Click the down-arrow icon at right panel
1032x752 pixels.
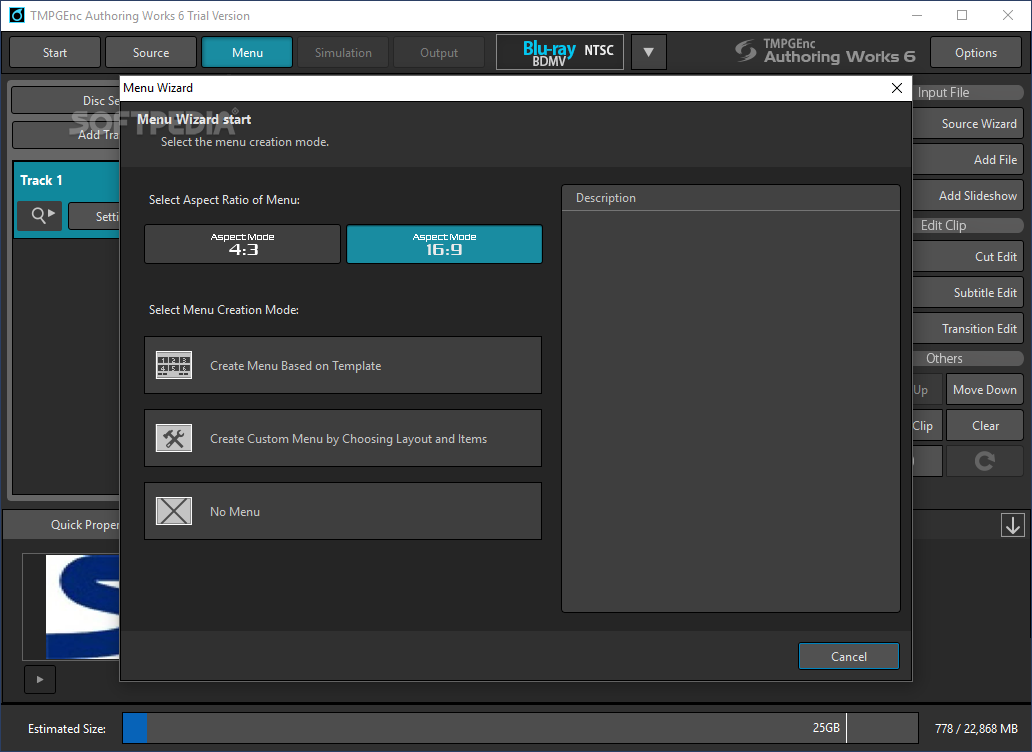[1012, 525]
